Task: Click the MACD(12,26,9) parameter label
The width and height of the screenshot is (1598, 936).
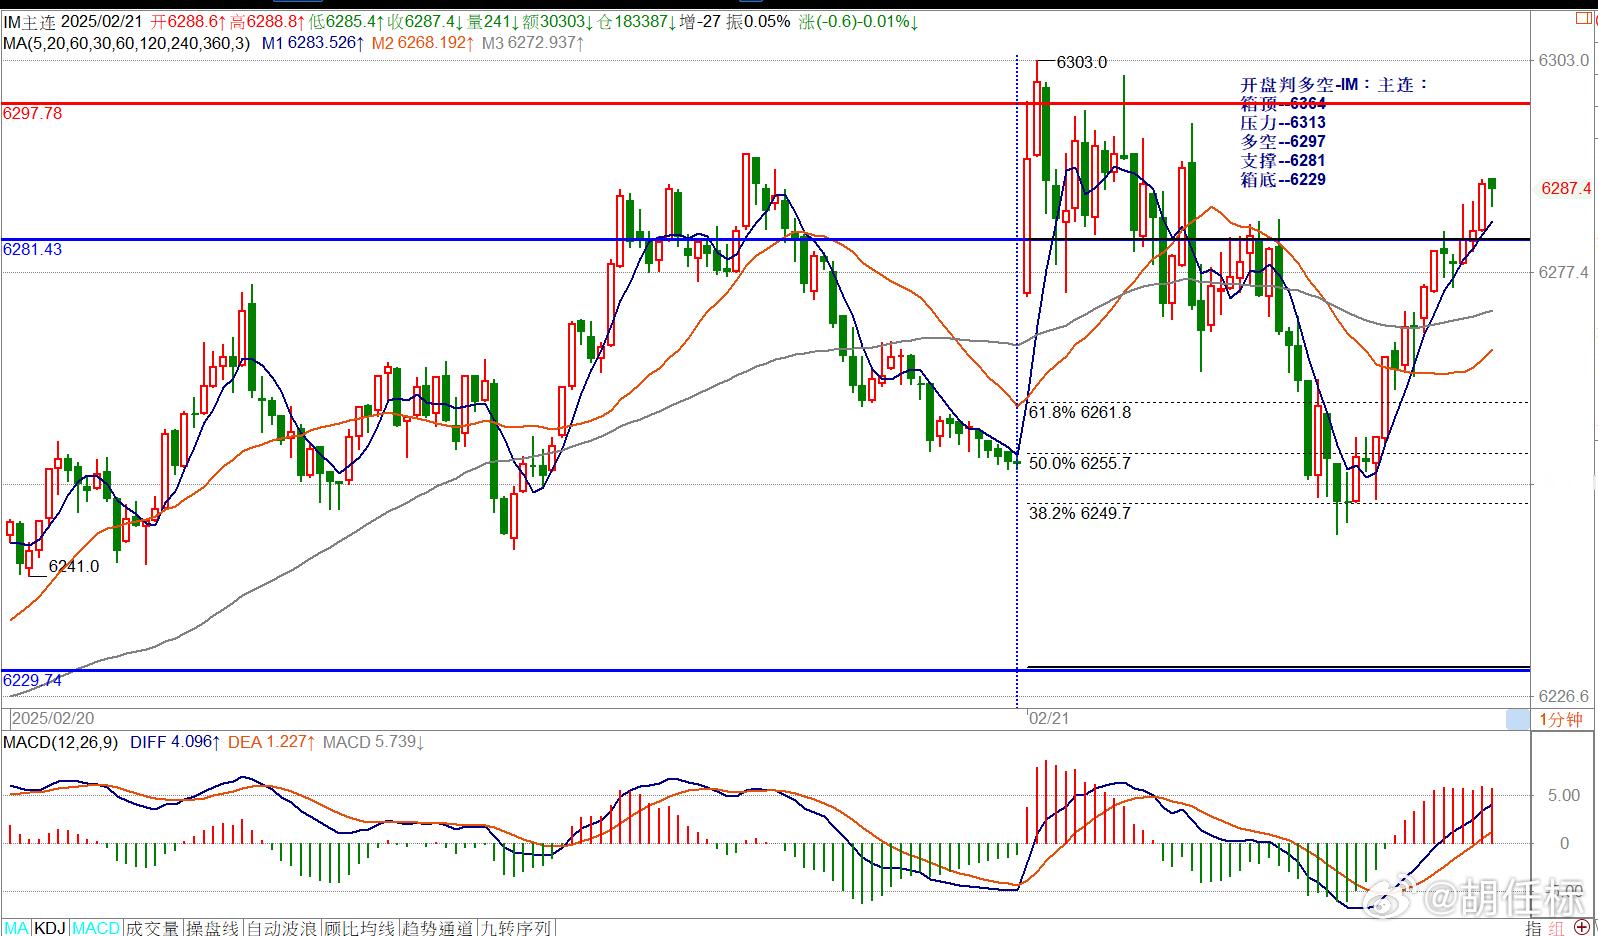Action: pyautogui.click(x=60, y=742)
